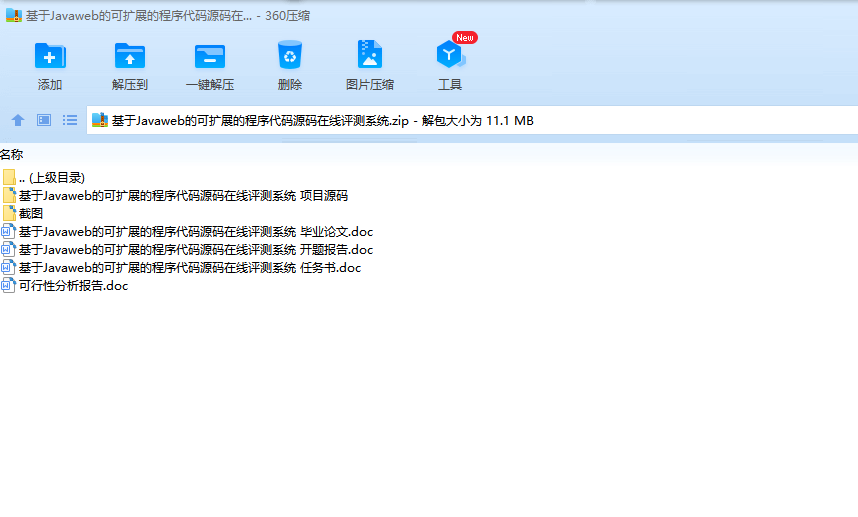Click the 360压缩 app icon in the title bar
858x517 pixels.
14,15
